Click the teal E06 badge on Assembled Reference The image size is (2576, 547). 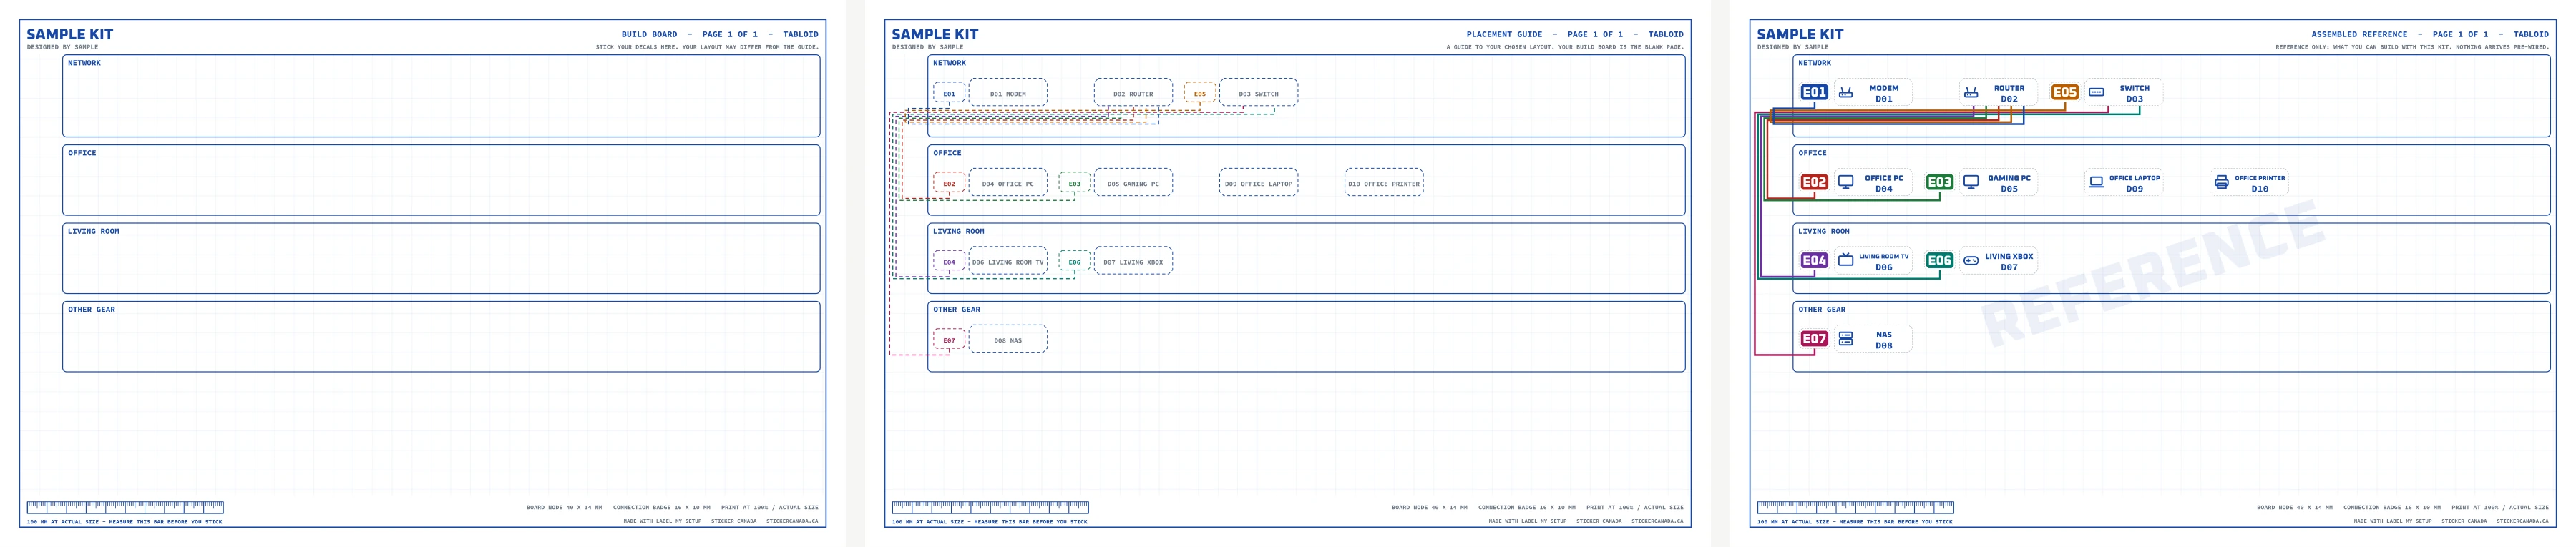(1939, 260)
